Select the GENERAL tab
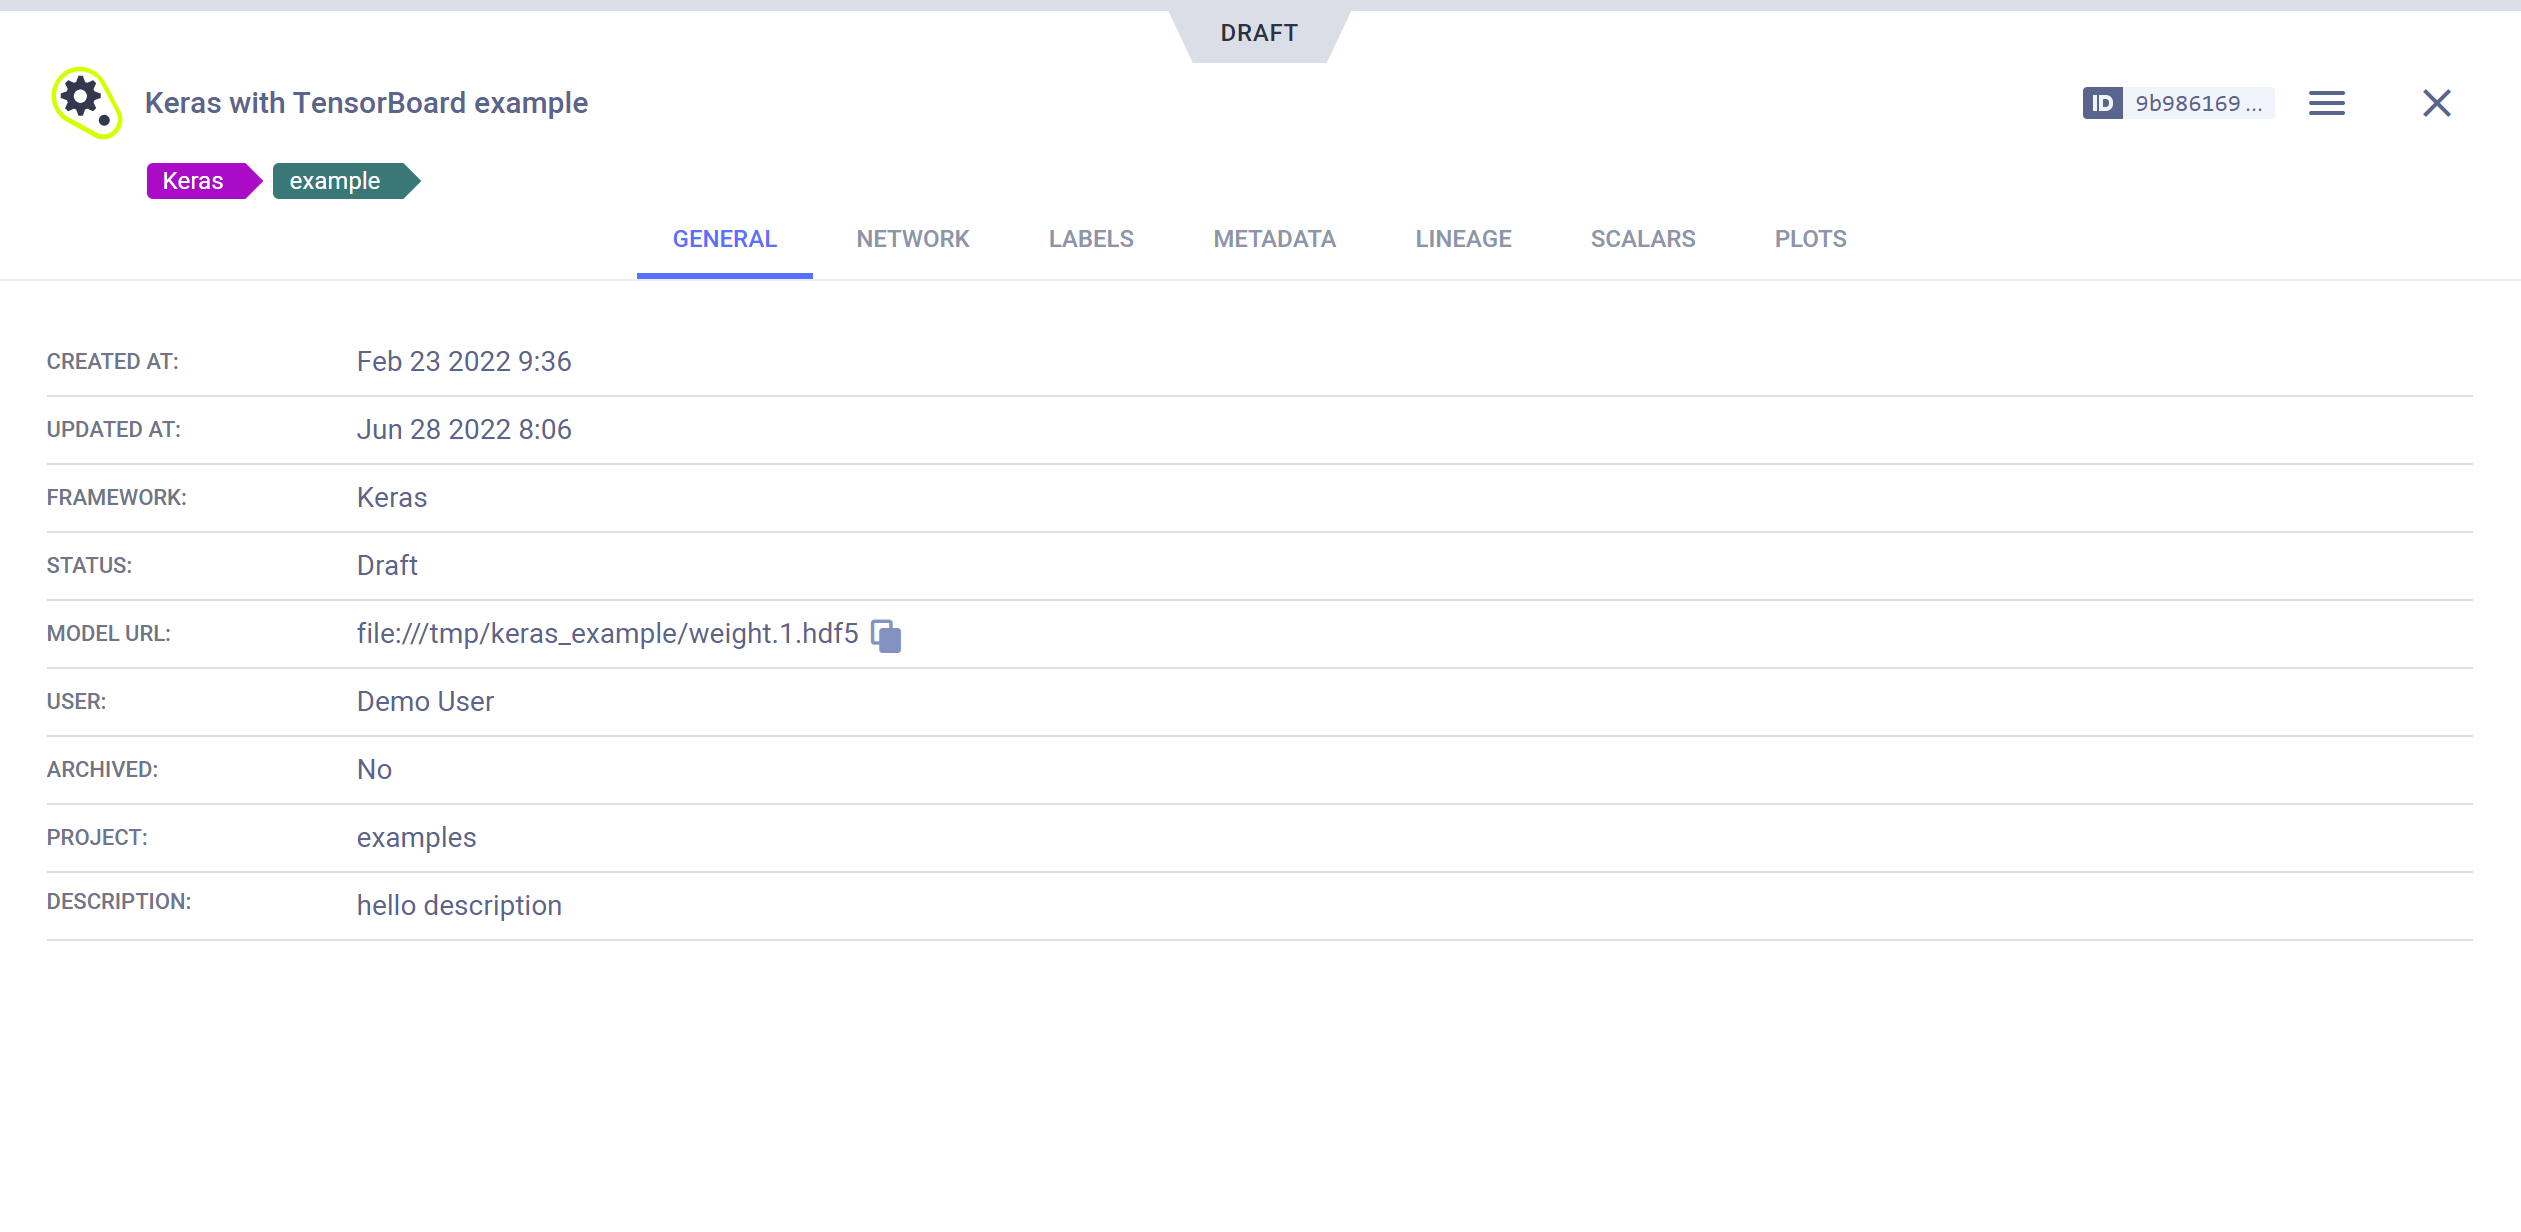The image size is (2521, 1232). (x=724, y=239)
